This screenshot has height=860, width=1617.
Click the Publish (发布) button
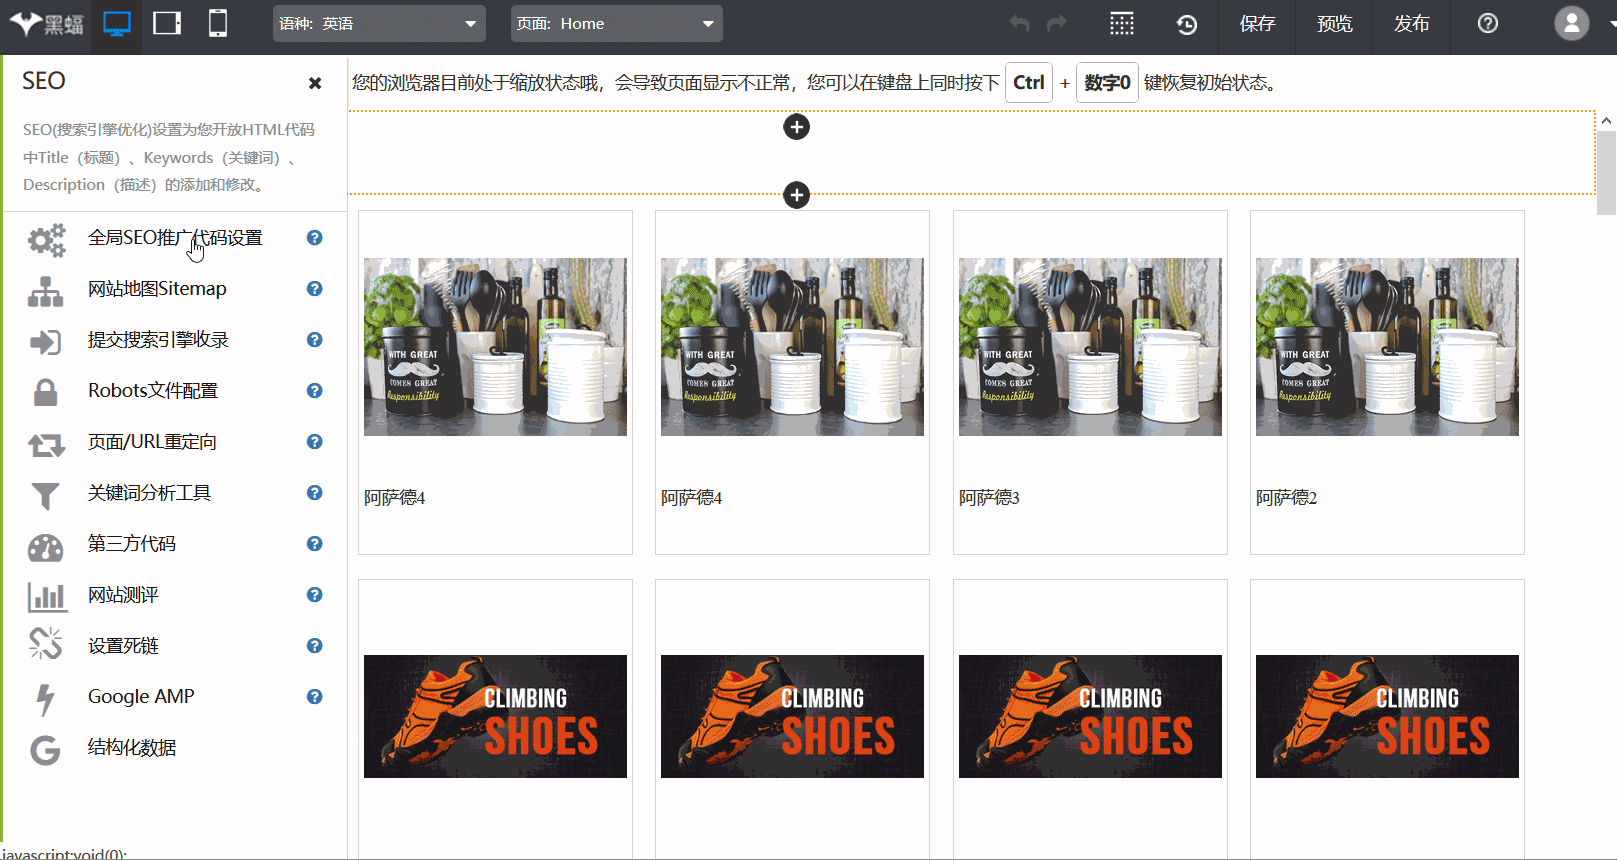(1411, 24)
